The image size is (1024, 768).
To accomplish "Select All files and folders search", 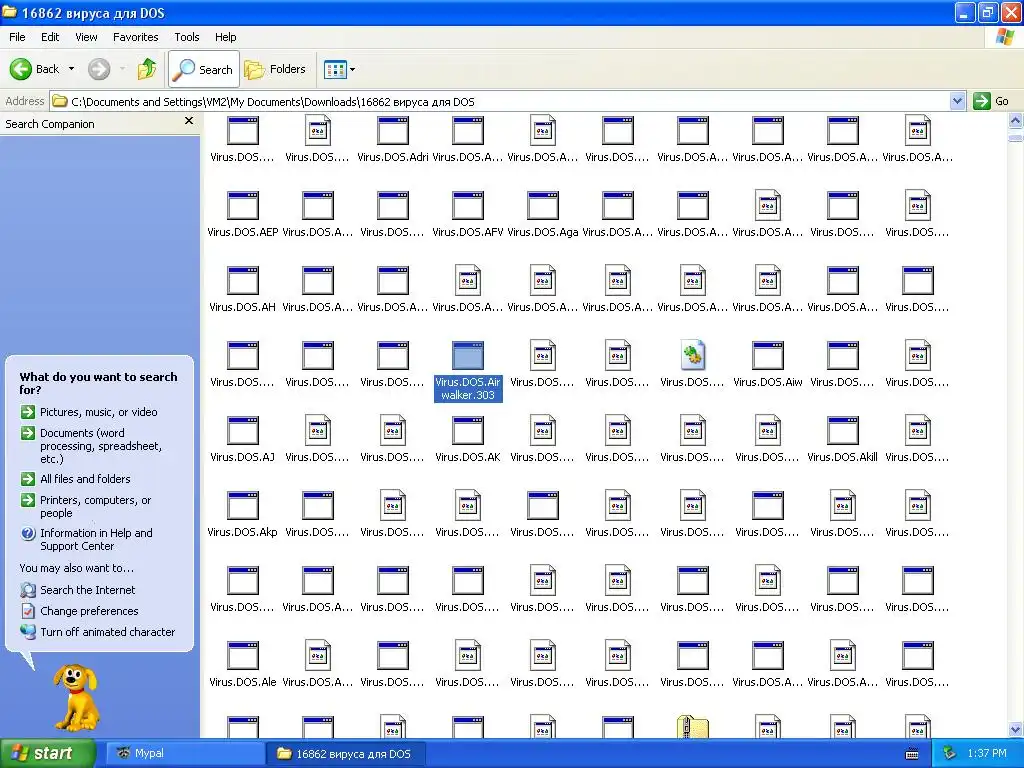I will click(76, 479).
